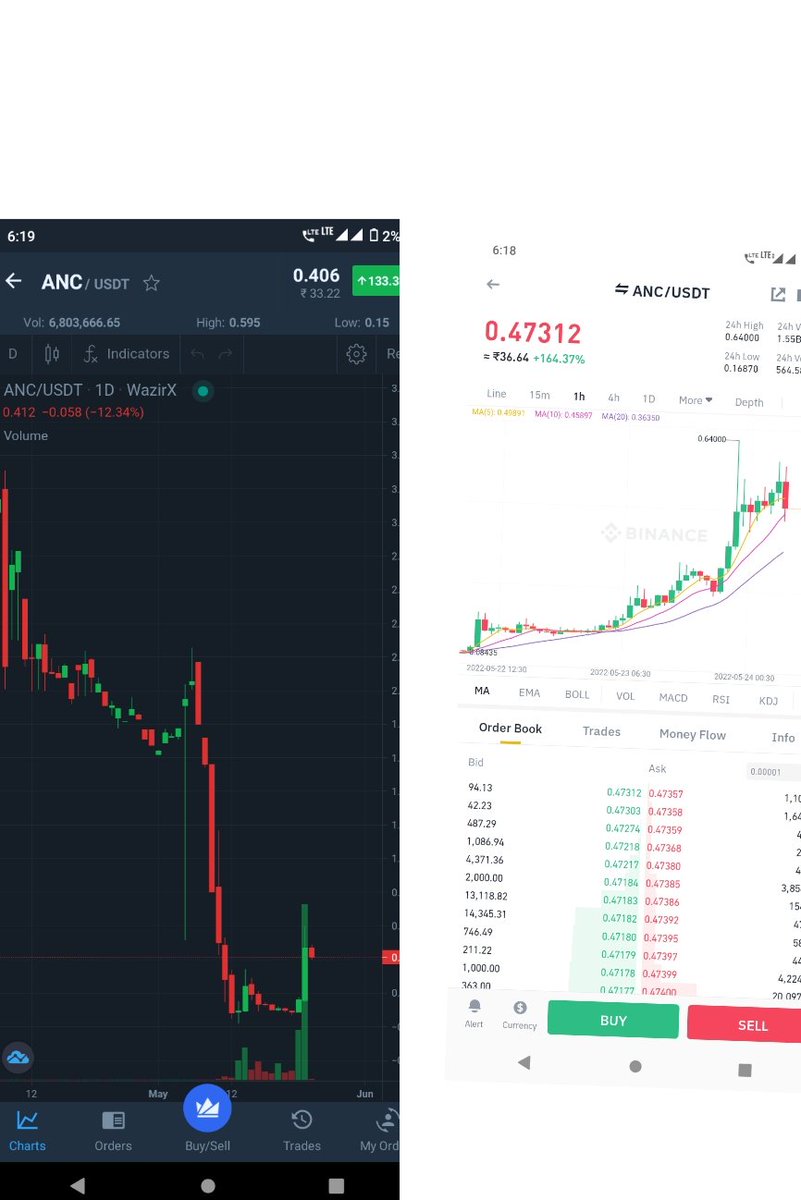Tap the back arrow in Binance header
Viewport: 801px width, 1200px height.
click(x=492, y=285)
